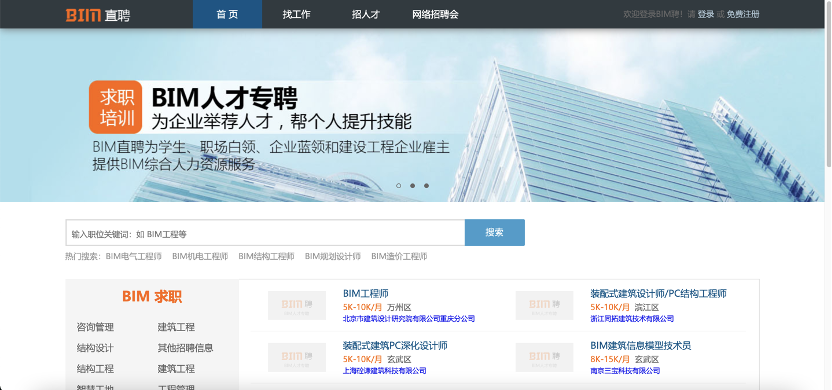Screen dimensions: 832x390
Task: Open the 其他招聘信息 category
Action: tap(185, 348)
